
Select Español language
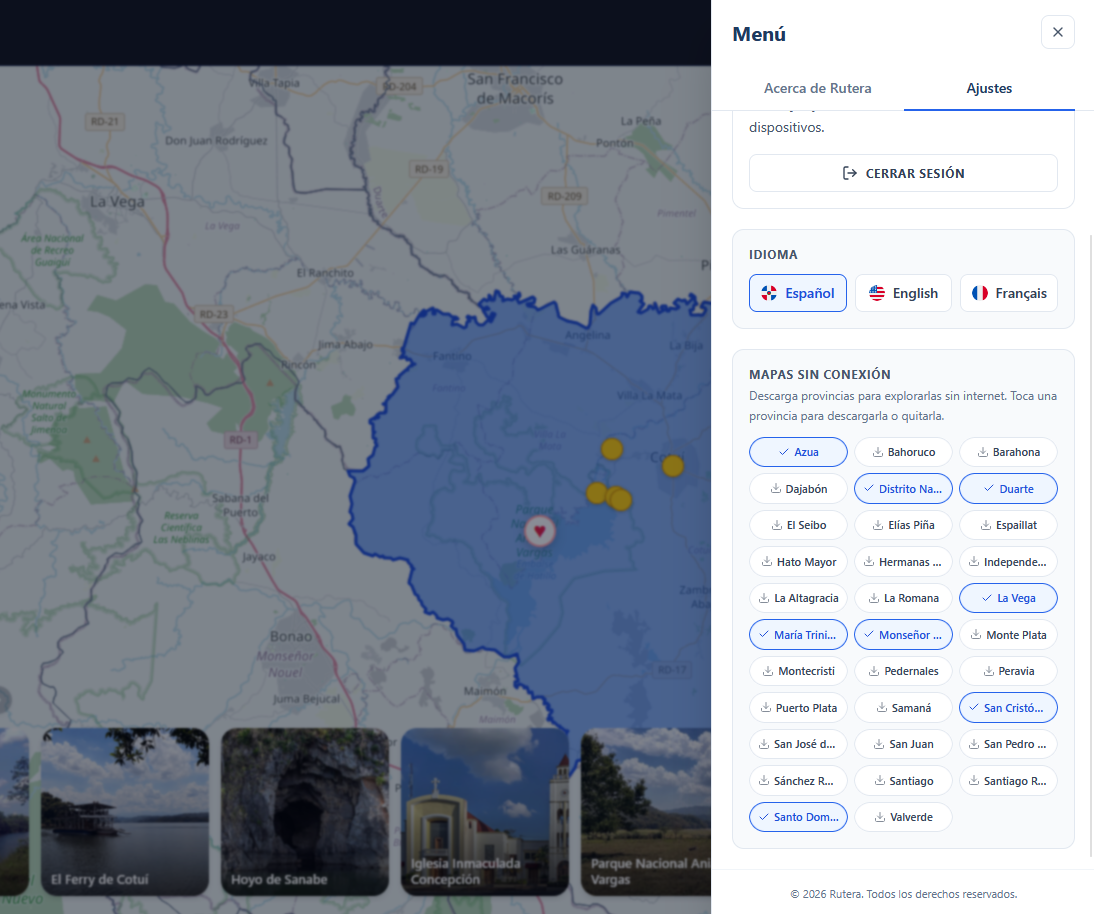[x=797, y=293]
